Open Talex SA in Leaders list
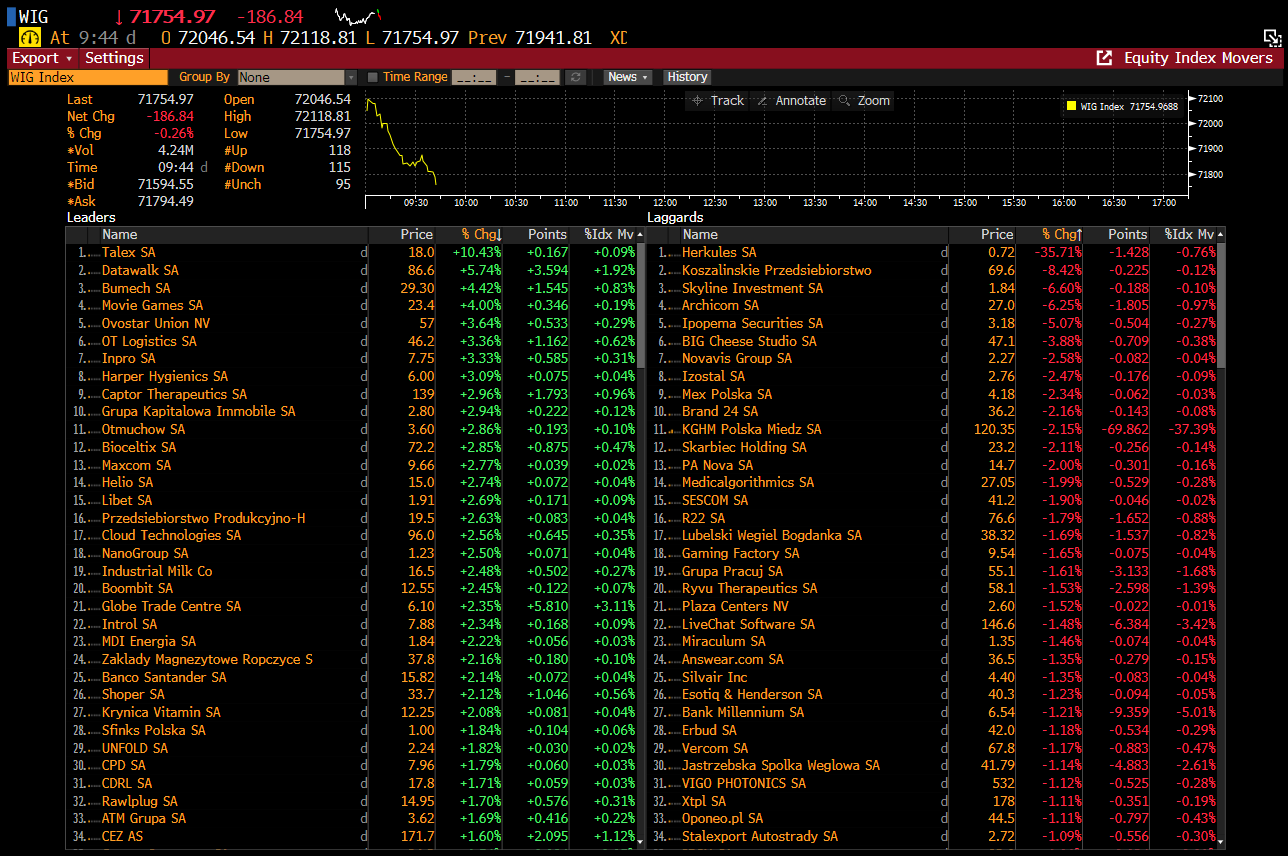Image resolution: width=1288 pixels, height=856 pixels. coord(129,253)
